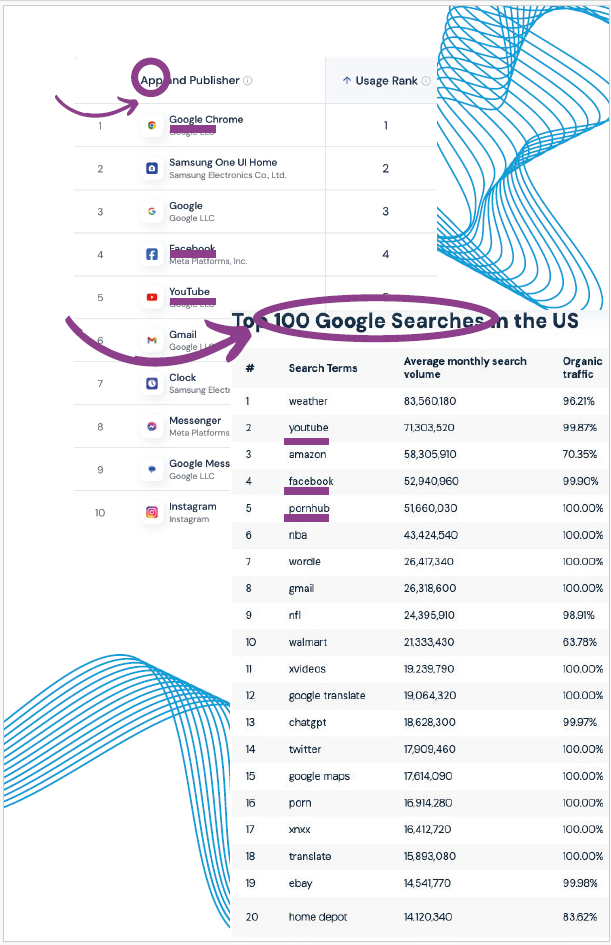Open the "weather" search term
The height and width of the screenshot is (945, 611).
(x=308, y=401)
